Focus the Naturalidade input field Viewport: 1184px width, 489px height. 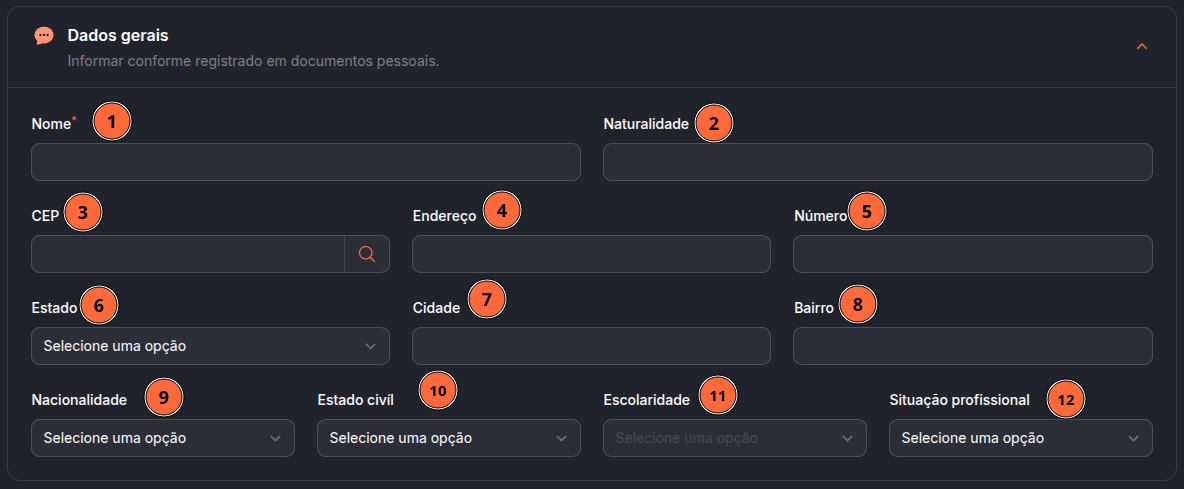(x=877, y=162)
